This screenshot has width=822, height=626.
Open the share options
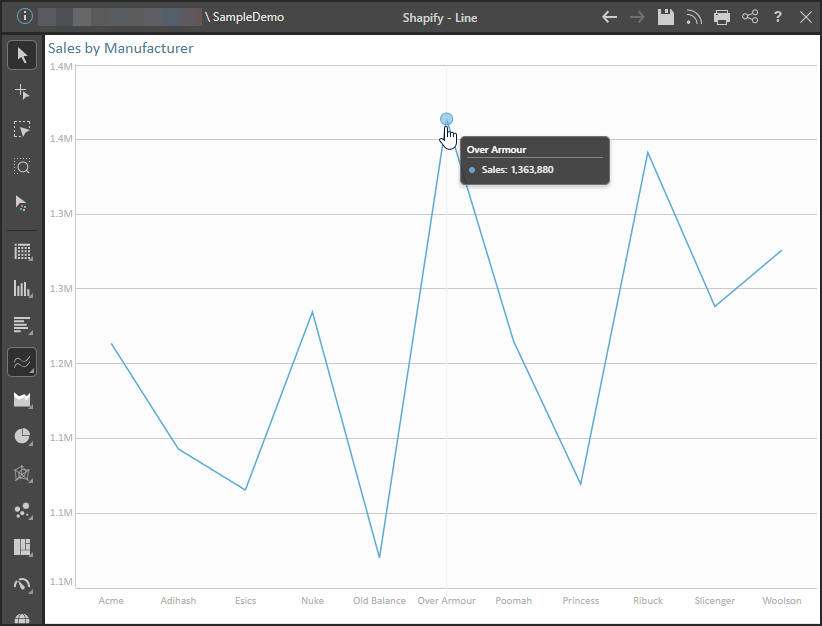tap(750, 17)
